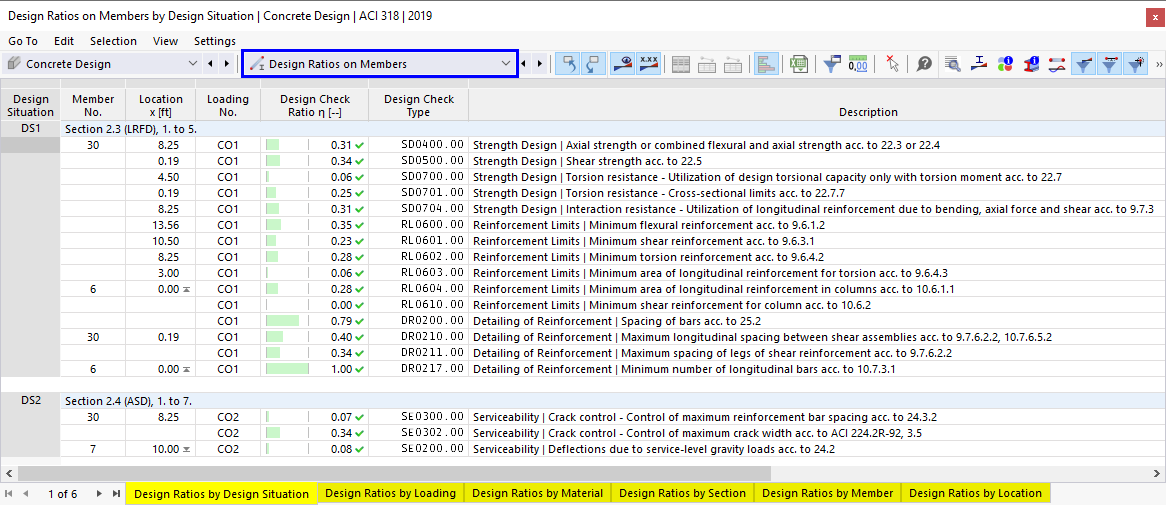This screenshot has height=505, width=1166.
Task: Click the location cell 13.56
Action: [x=161, y=223]
